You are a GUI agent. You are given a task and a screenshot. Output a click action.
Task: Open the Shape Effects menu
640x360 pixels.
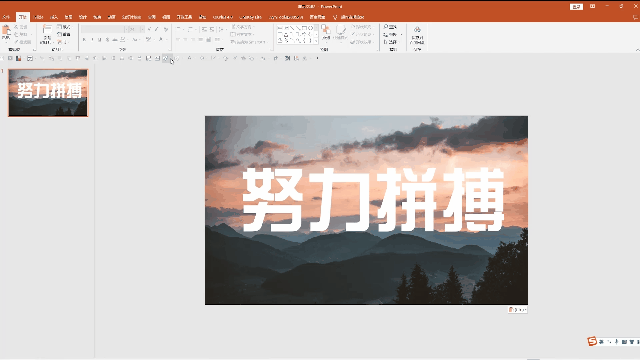point(362,42)
